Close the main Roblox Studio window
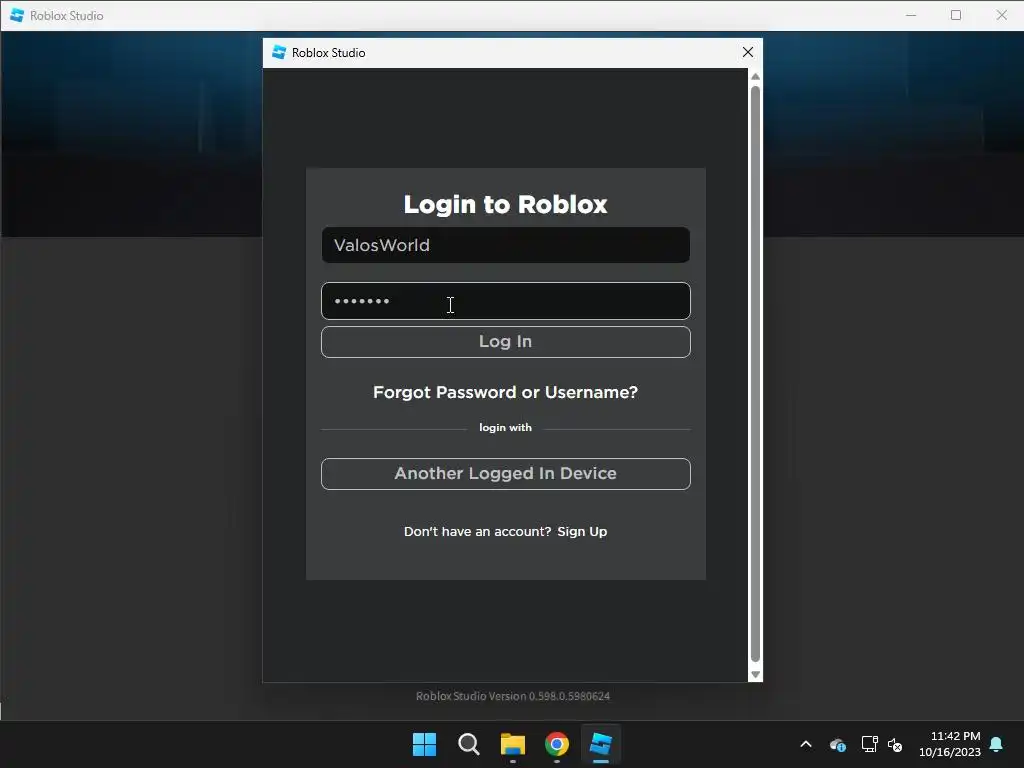 point(1001,15)
